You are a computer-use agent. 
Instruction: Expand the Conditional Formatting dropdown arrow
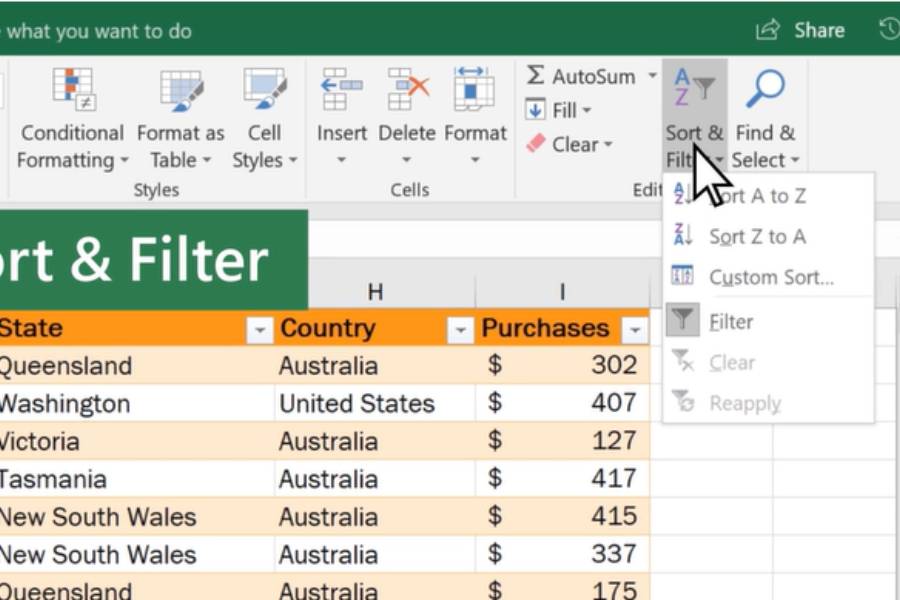pos(125,160)
